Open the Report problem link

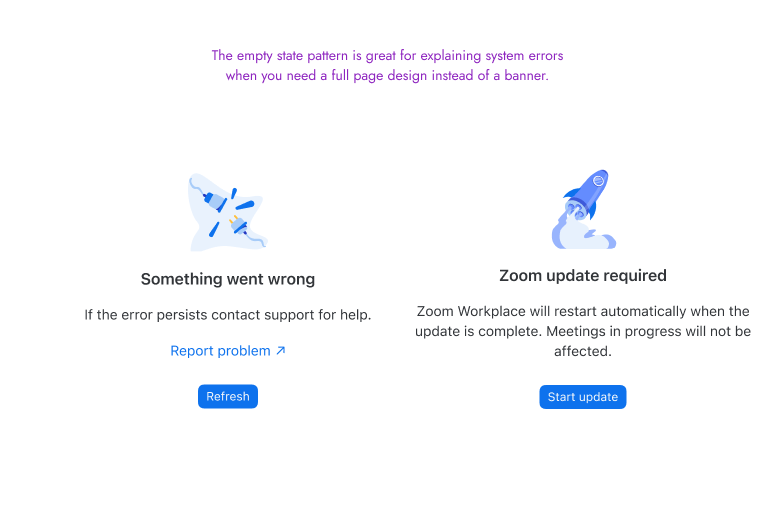(x=220, y=351)
